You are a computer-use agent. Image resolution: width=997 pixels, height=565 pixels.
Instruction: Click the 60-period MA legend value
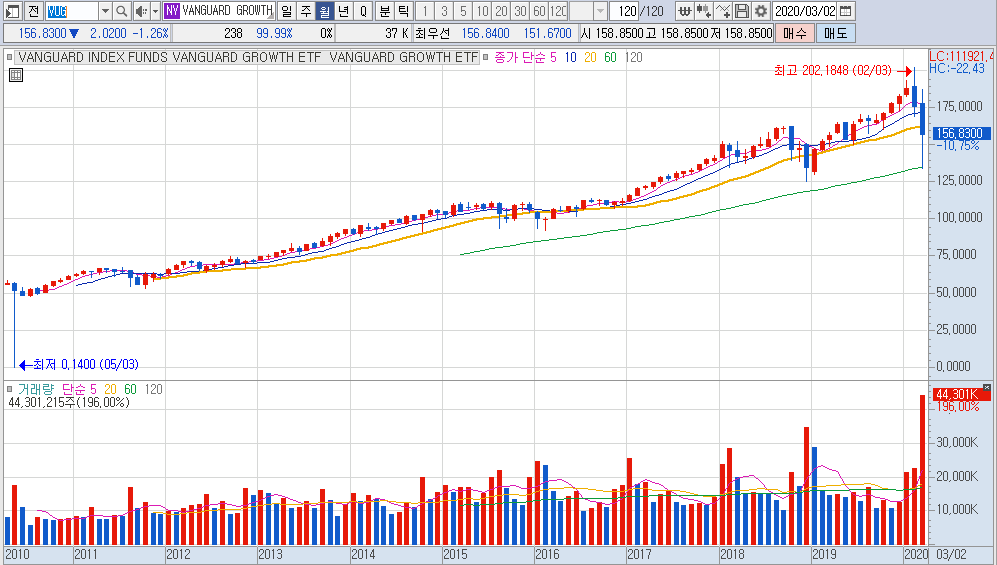coord(610,57)
